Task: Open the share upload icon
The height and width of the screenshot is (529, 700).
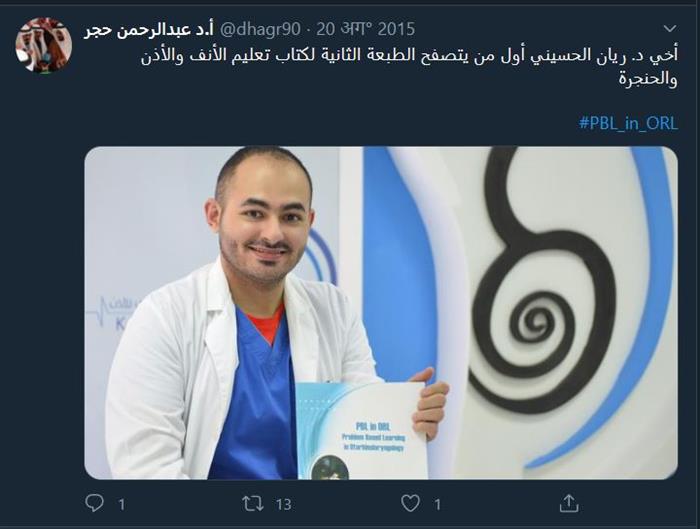Action: coord(569,503)
